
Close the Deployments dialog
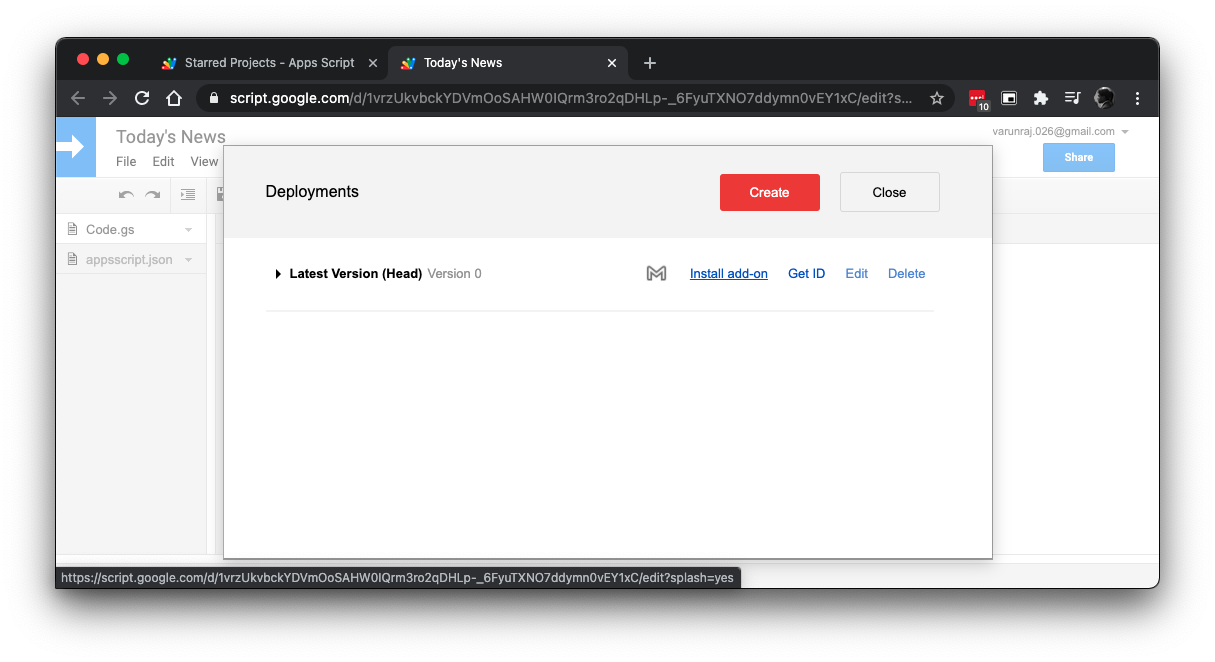click(x=889, y=192)
